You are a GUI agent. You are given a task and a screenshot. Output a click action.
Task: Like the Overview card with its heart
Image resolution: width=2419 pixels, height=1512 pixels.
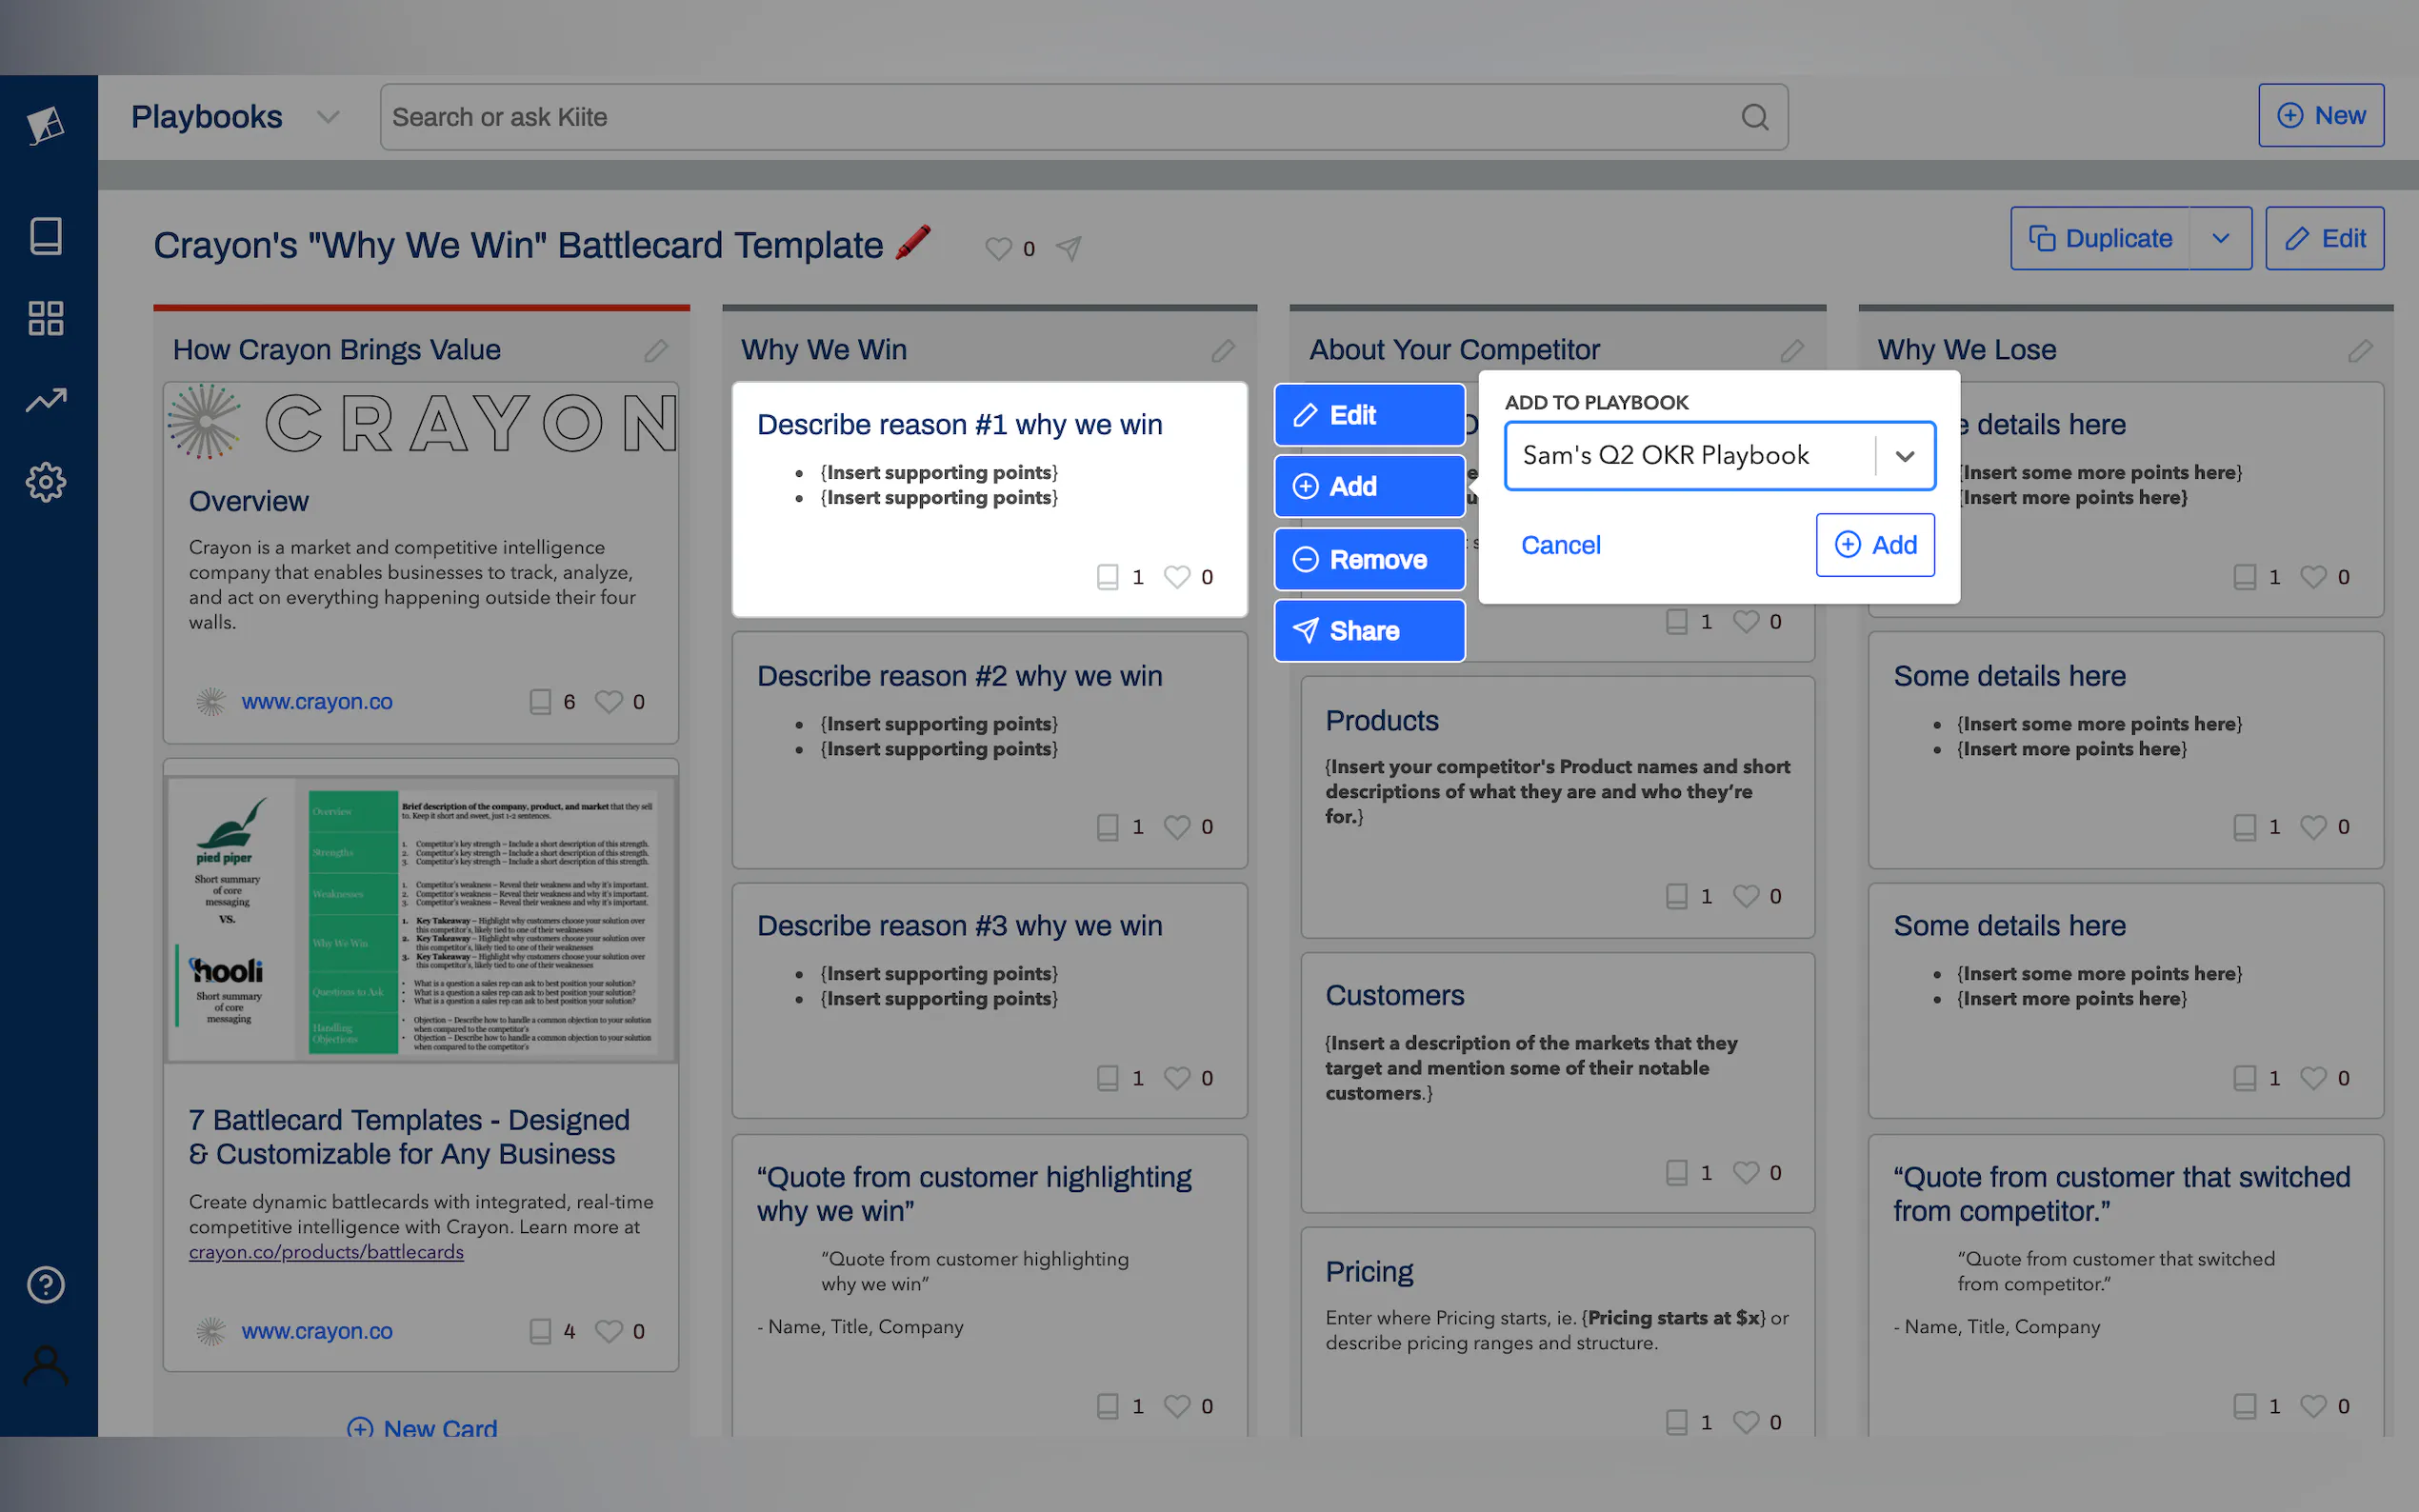tap(608, 701)
